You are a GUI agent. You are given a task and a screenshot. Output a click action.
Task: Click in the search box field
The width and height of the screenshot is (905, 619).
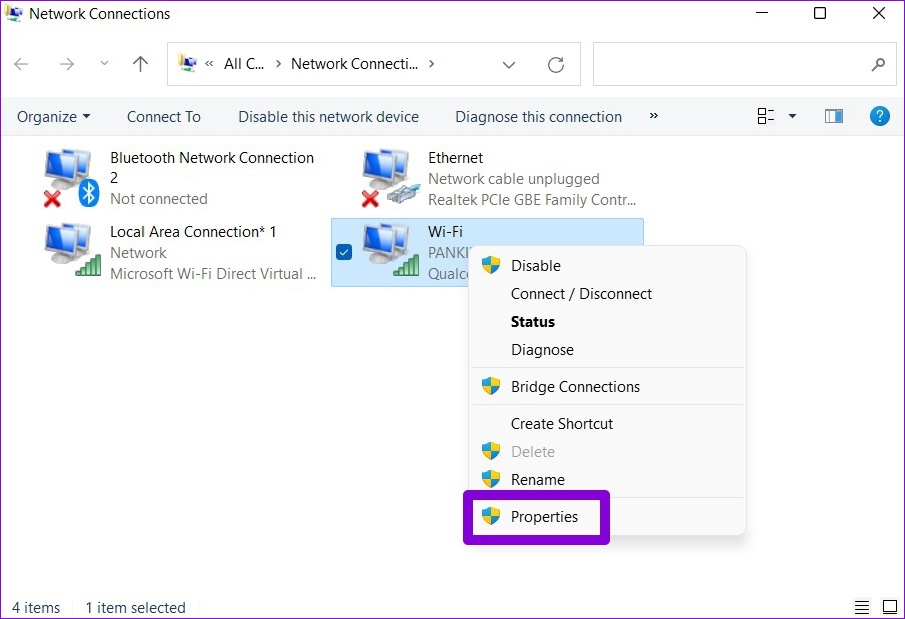click(x=730, y=65)
